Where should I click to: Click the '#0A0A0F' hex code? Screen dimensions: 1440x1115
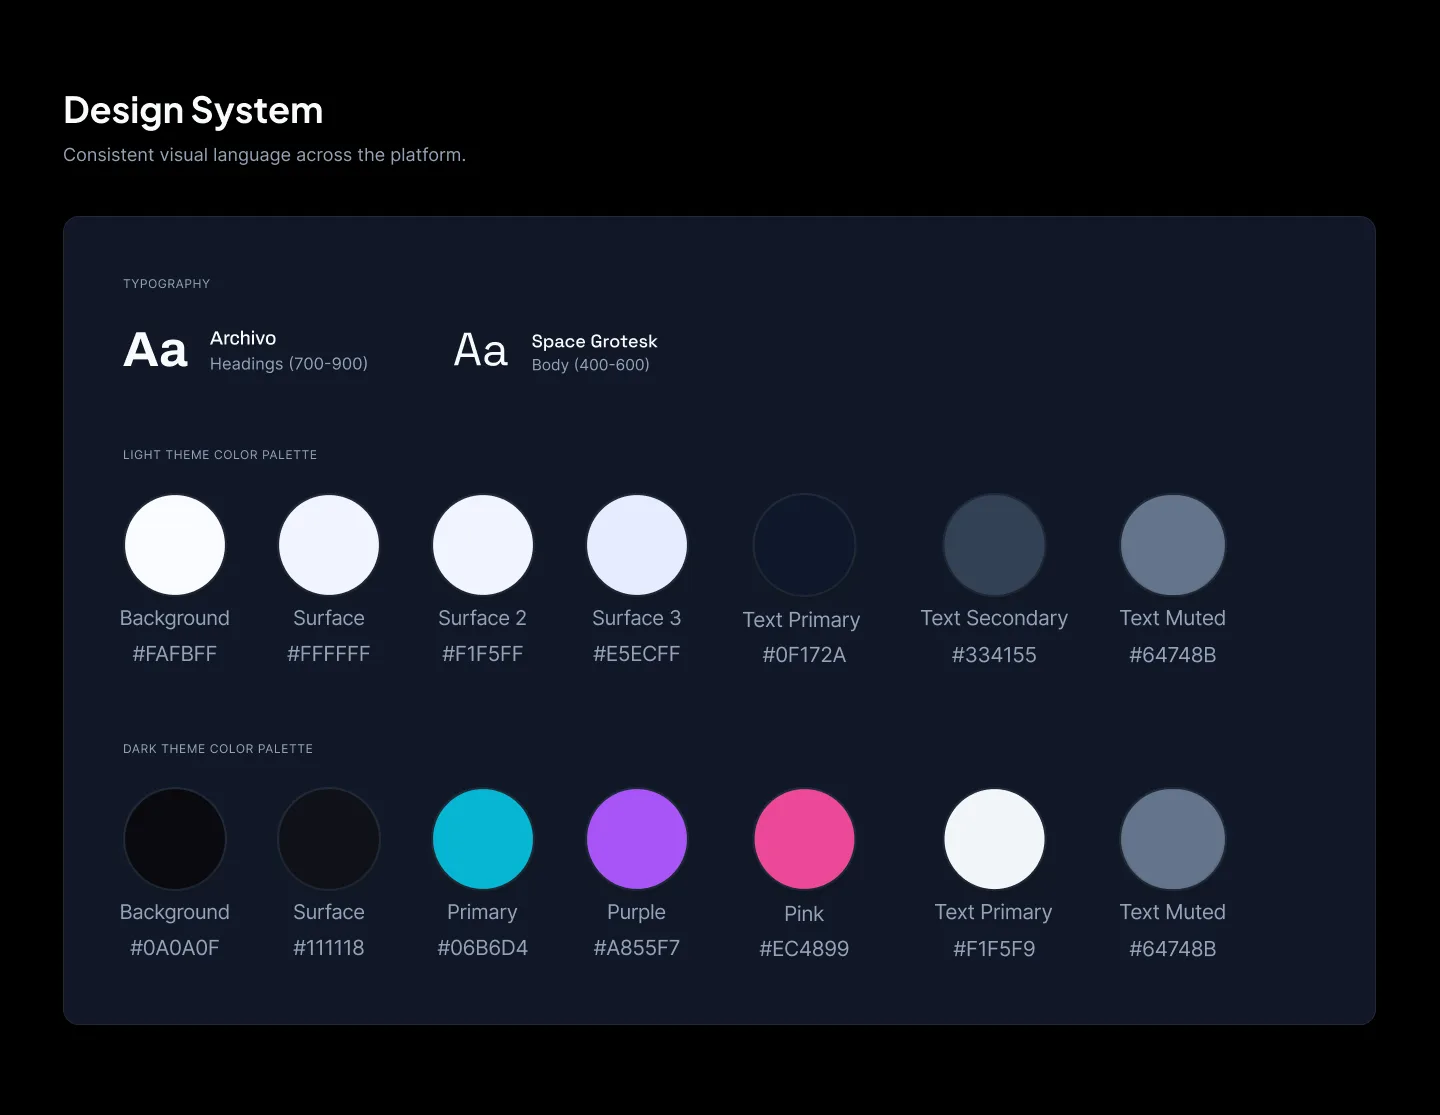[x=175, y=948]
